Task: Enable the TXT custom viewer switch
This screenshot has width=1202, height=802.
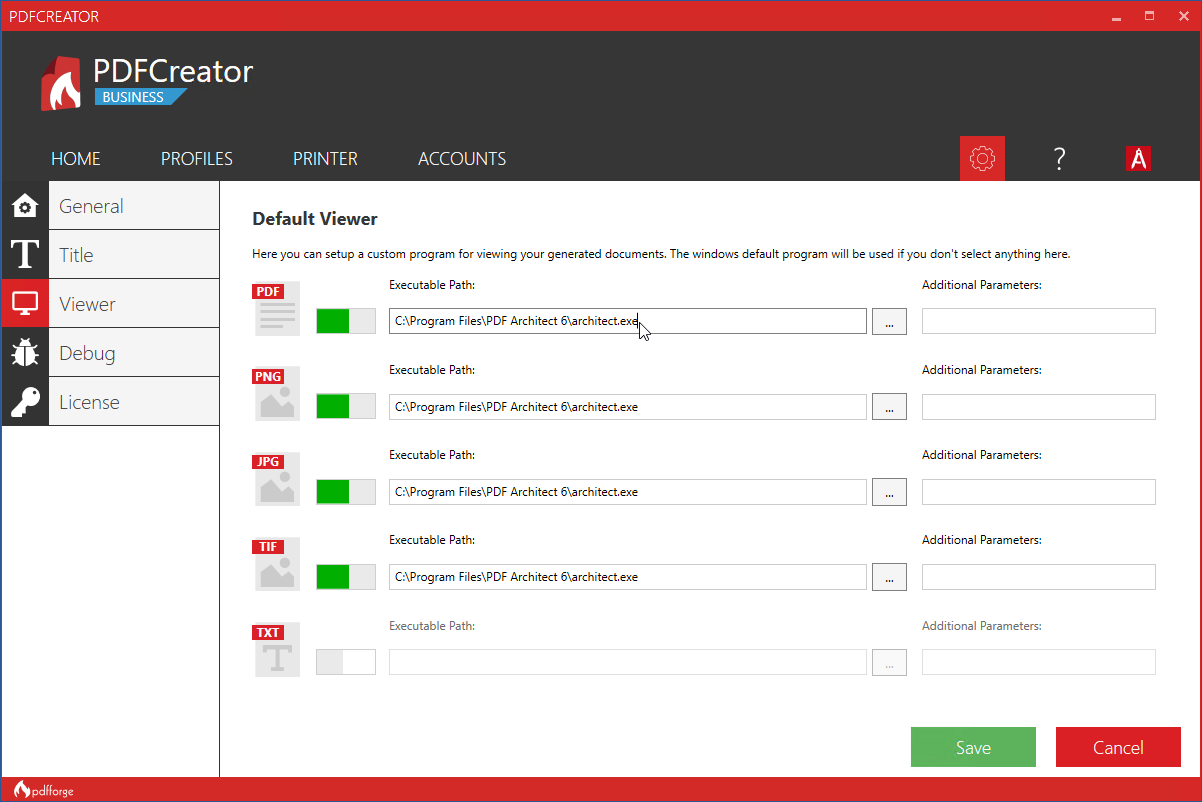Action: click(x=346, y=662)
